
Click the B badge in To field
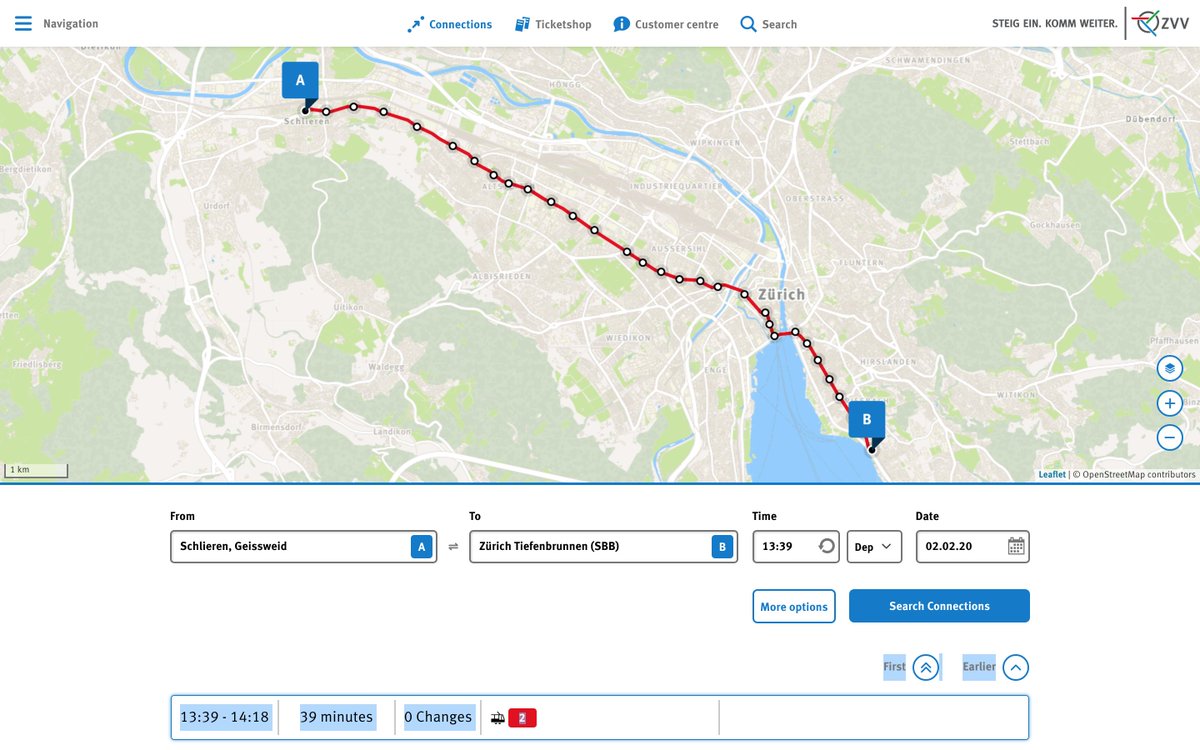[x=722, y=547]
